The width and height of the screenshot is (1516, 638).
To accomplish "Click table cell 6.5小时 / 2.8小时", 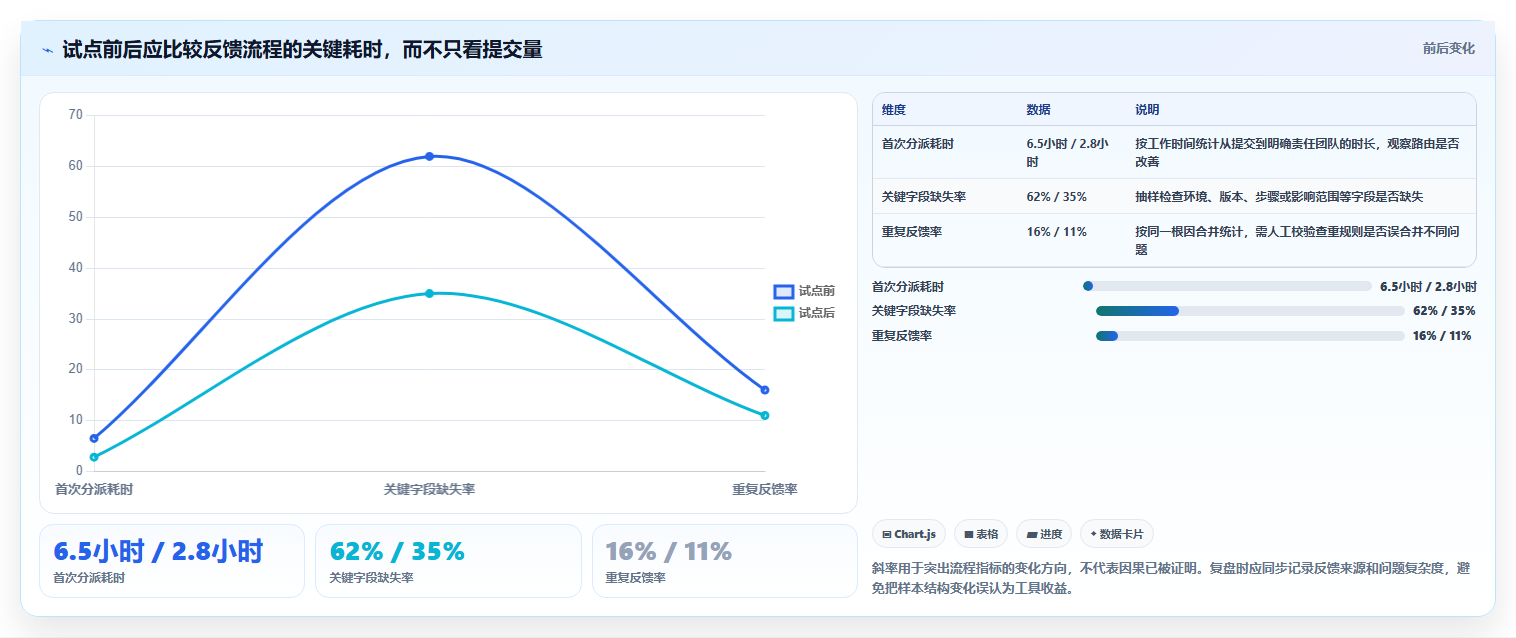I will click(1067, 153).
